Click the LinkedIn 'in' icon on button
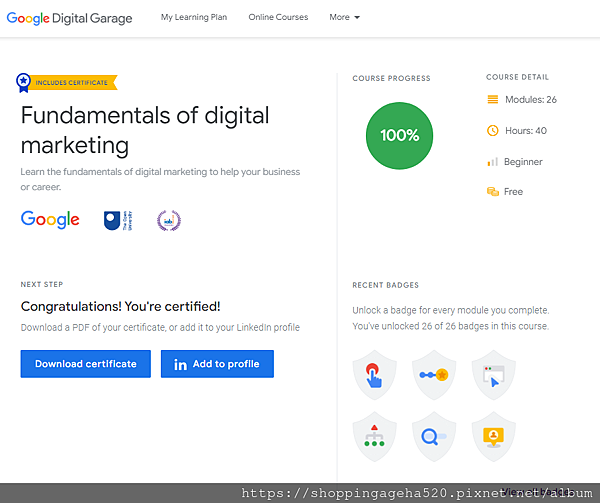Screen dimensions: 600x503 [x=180, y=364]
